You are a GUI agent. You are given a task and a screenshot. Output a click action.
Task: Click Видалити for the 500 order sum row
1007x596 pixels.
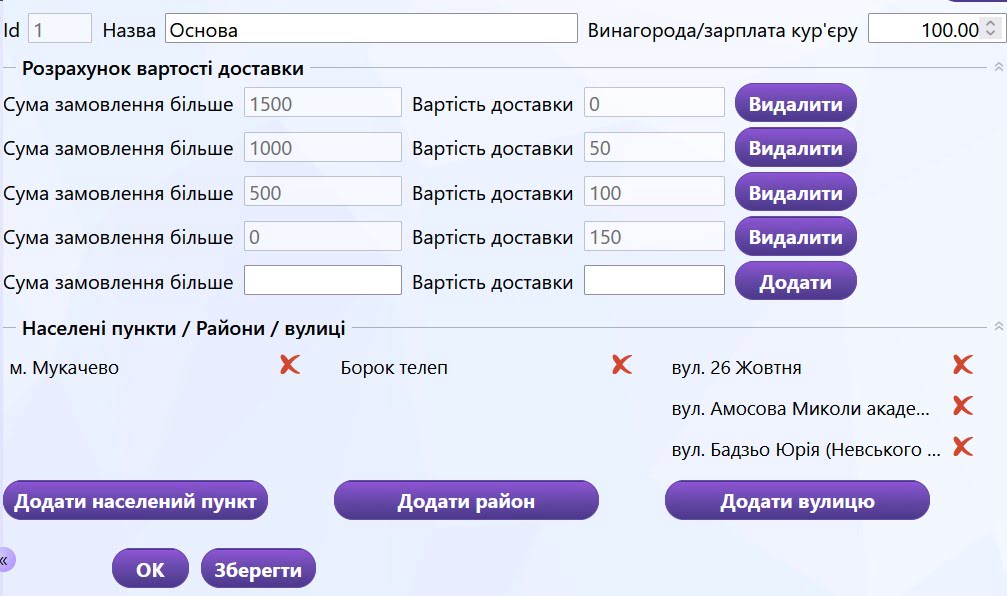point(796,193)
